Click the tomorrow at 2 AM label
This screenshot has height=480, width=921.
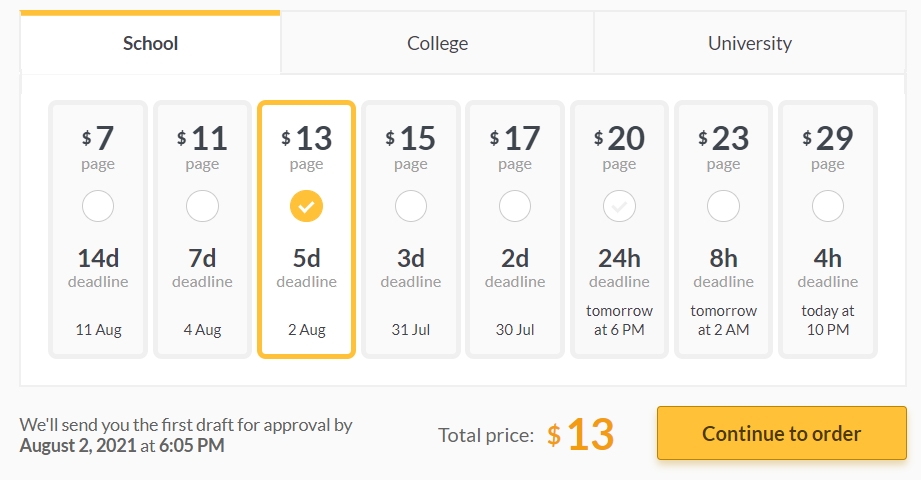[x=723, y=320]
